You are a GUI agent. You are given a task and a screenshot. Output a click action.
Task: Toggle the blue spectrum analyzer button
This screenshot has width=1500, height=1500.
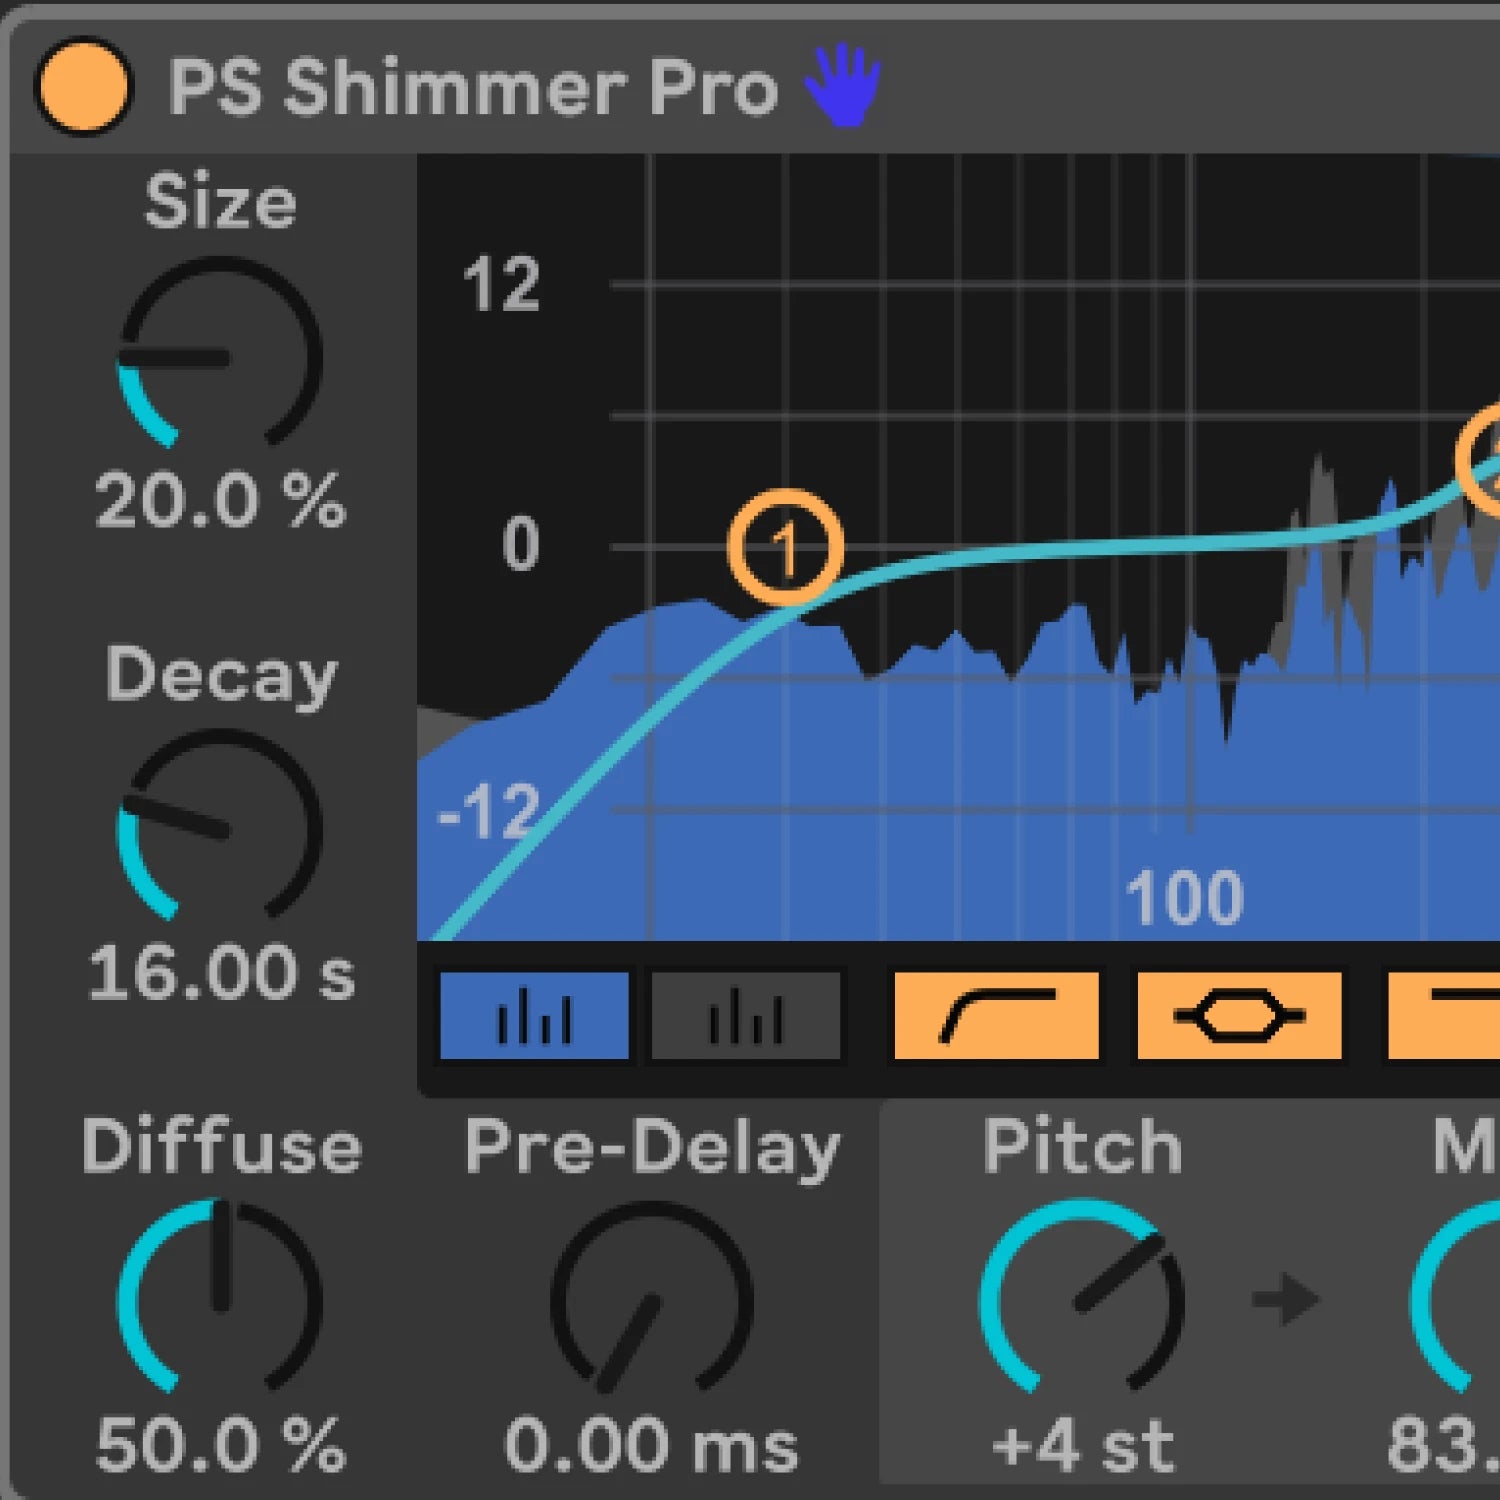[534, 1016]
